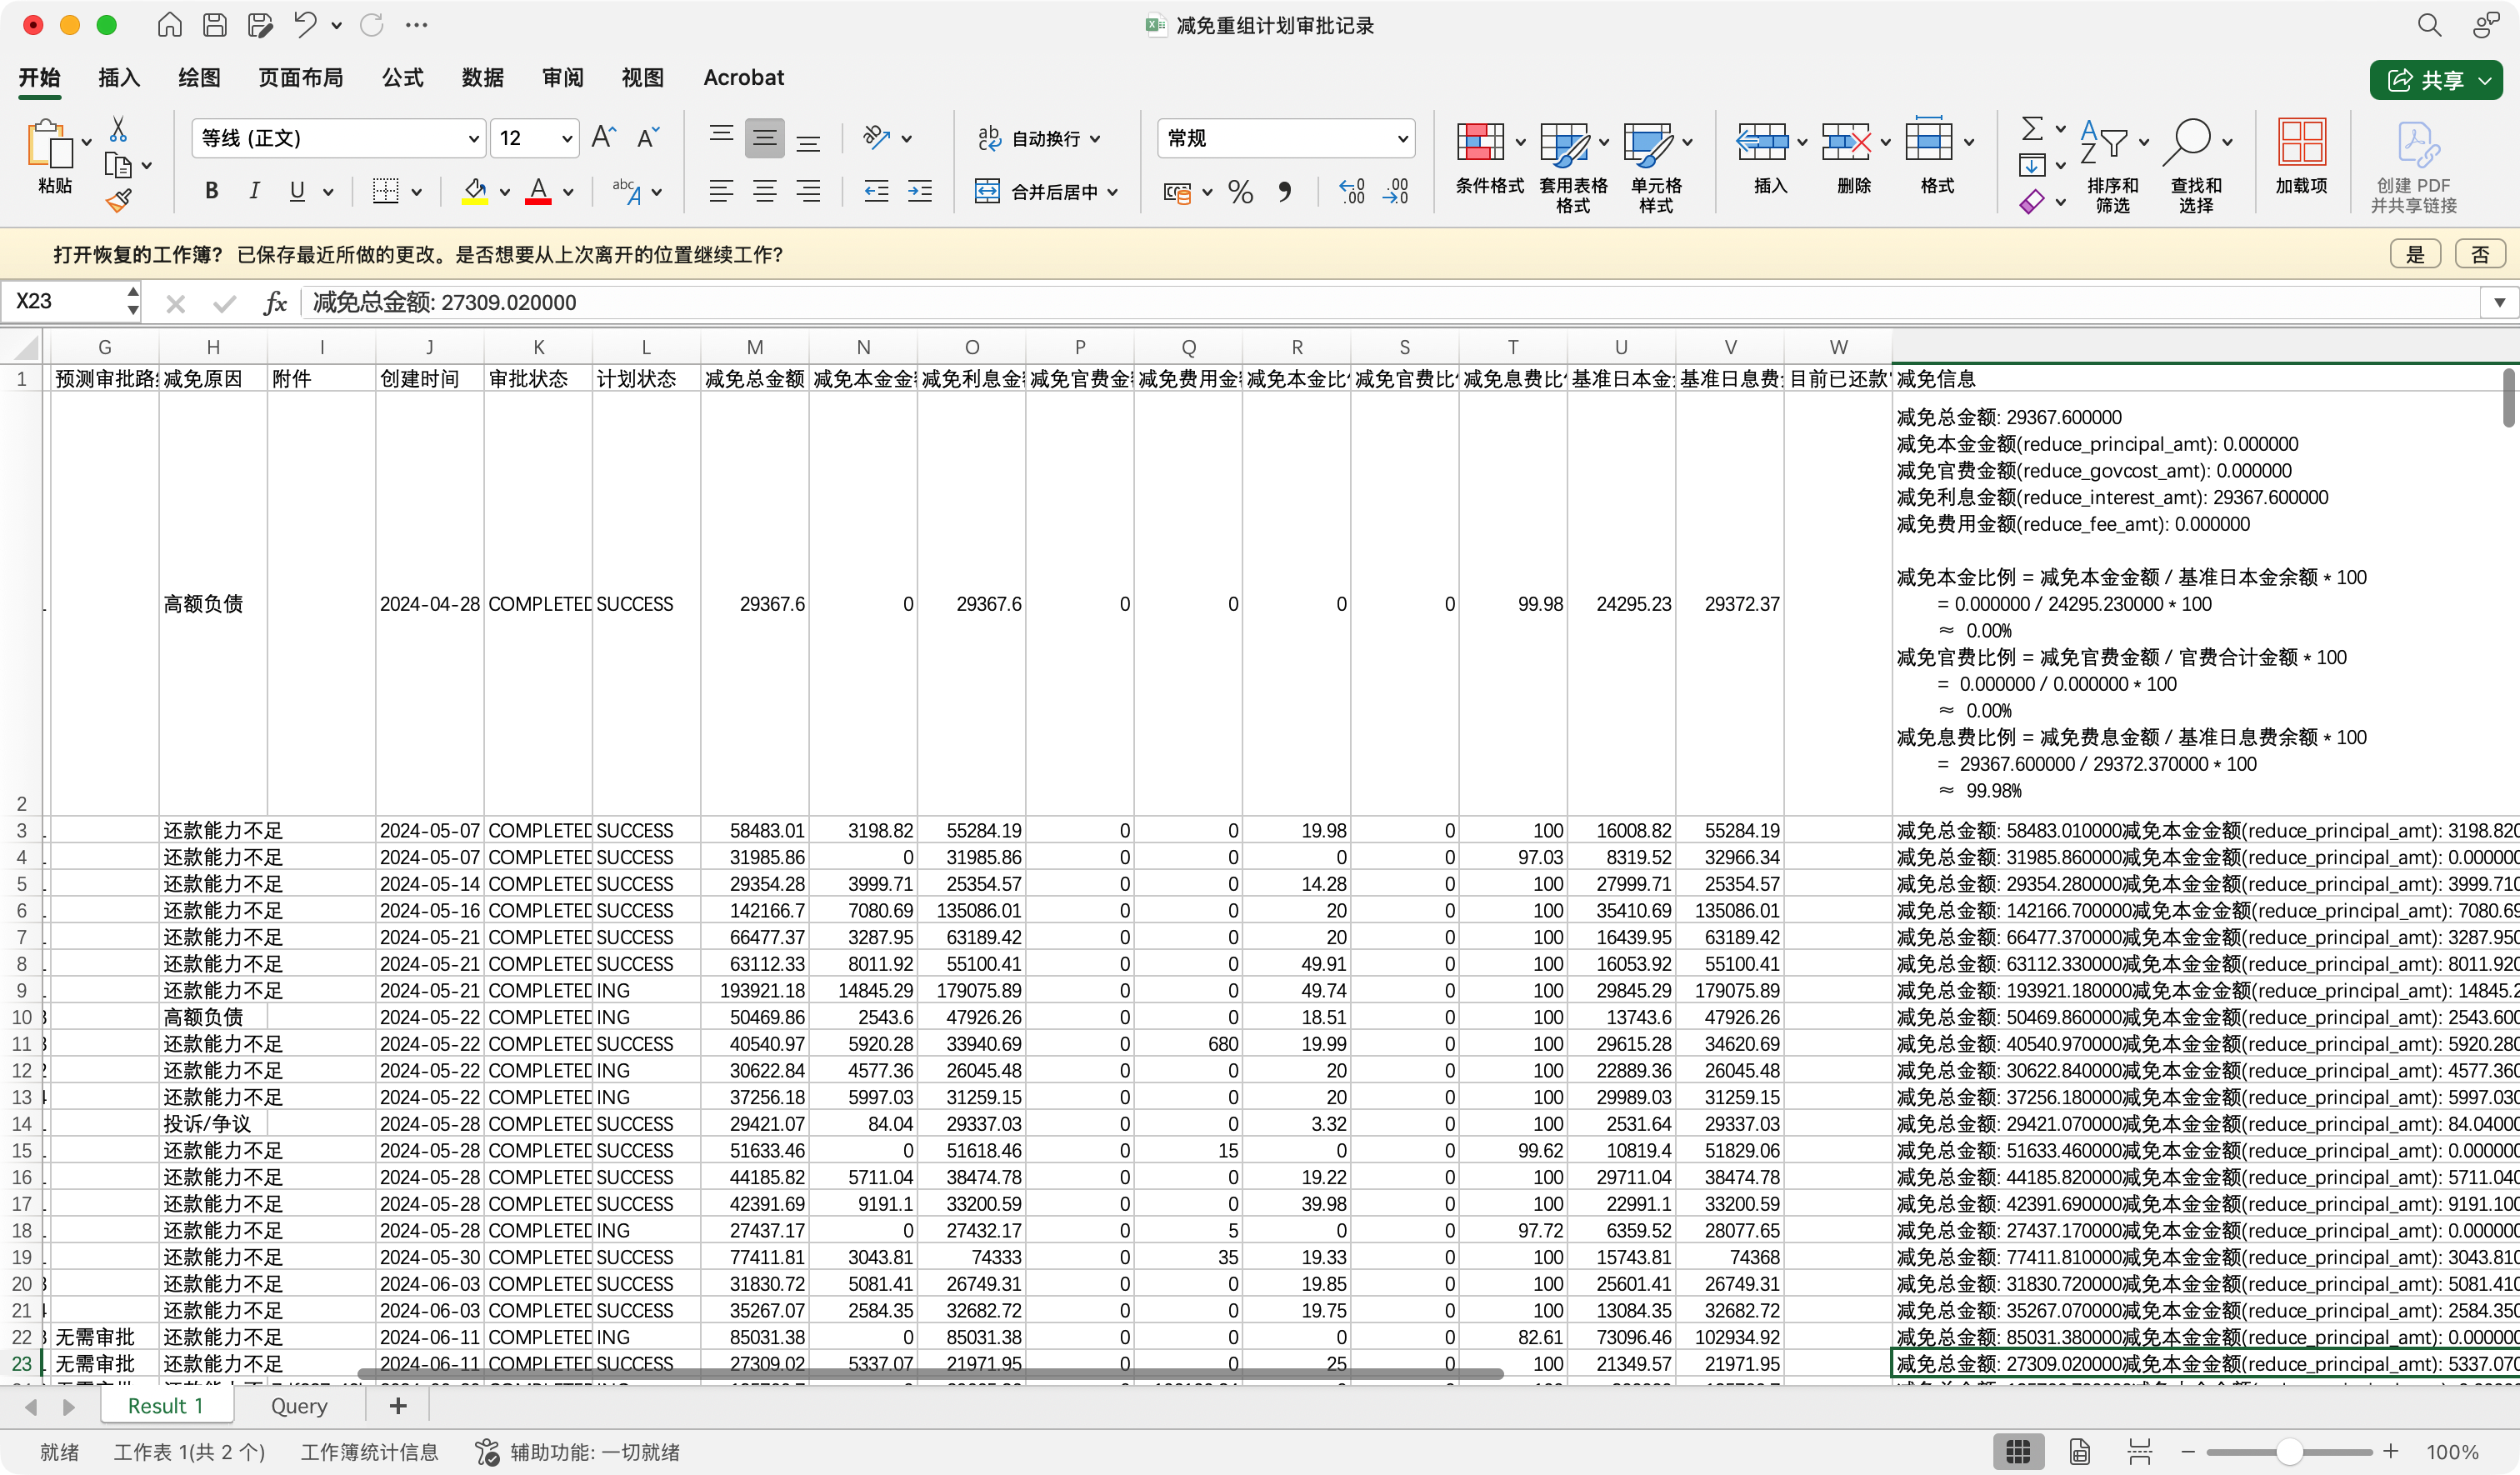Click the Format Painter brush icon
This screenshot has height=1475, width=2520.
point(119,201)
